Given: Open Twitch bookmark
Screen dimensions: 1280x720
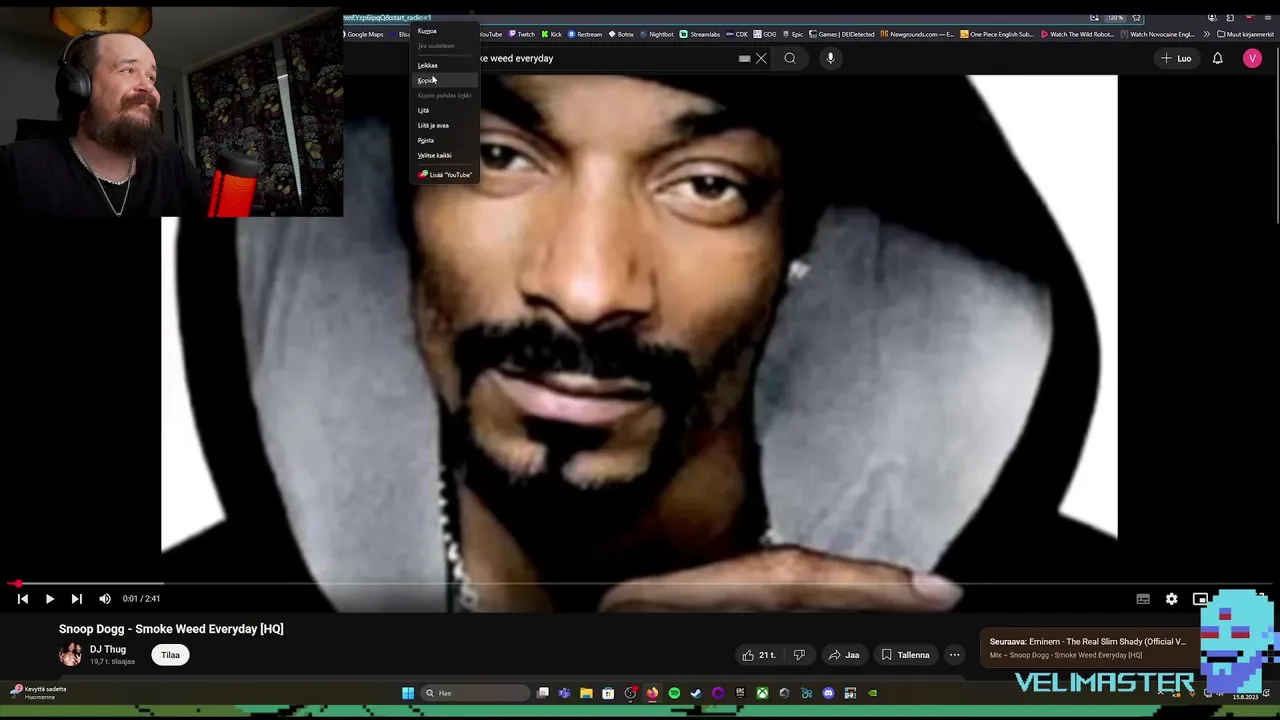Looking at the screenshot, I should [x=521, y=34].
